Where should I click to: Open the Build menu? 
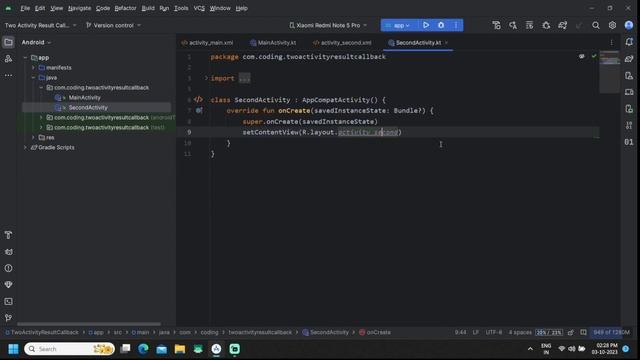click(x=148, y=8)
